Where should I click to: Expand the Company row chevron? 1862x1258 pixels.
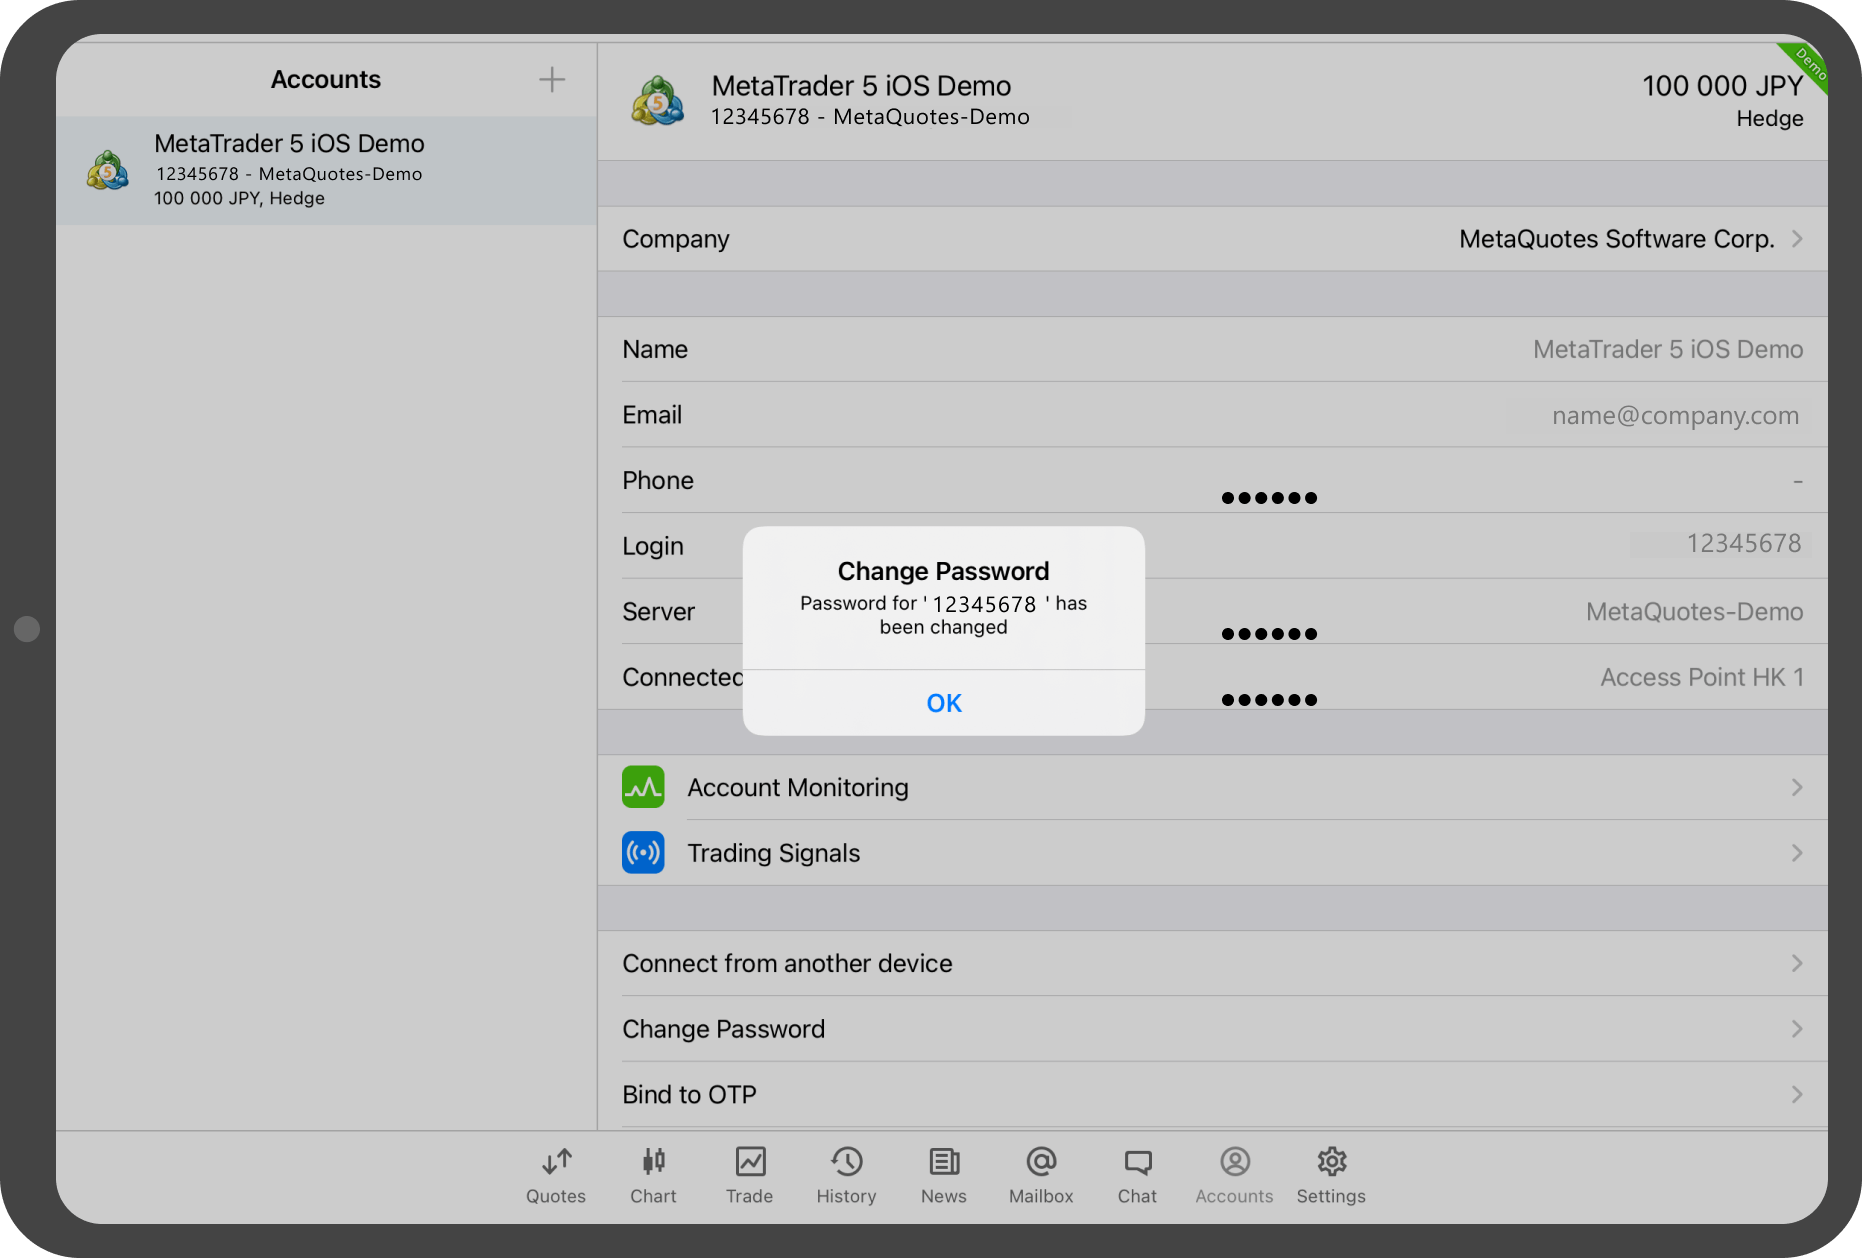[x=1796, y=239]
